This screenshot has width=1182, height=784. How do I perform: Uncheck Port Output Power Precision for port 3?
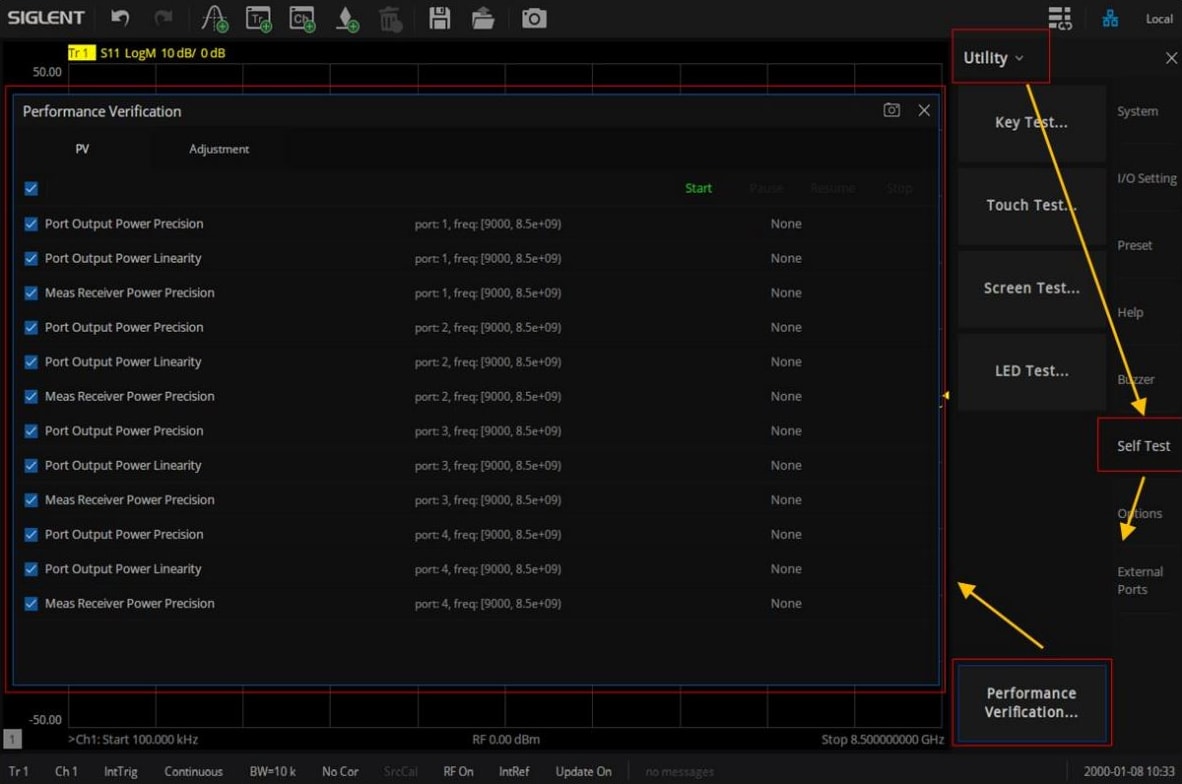(x=31, y=431)
